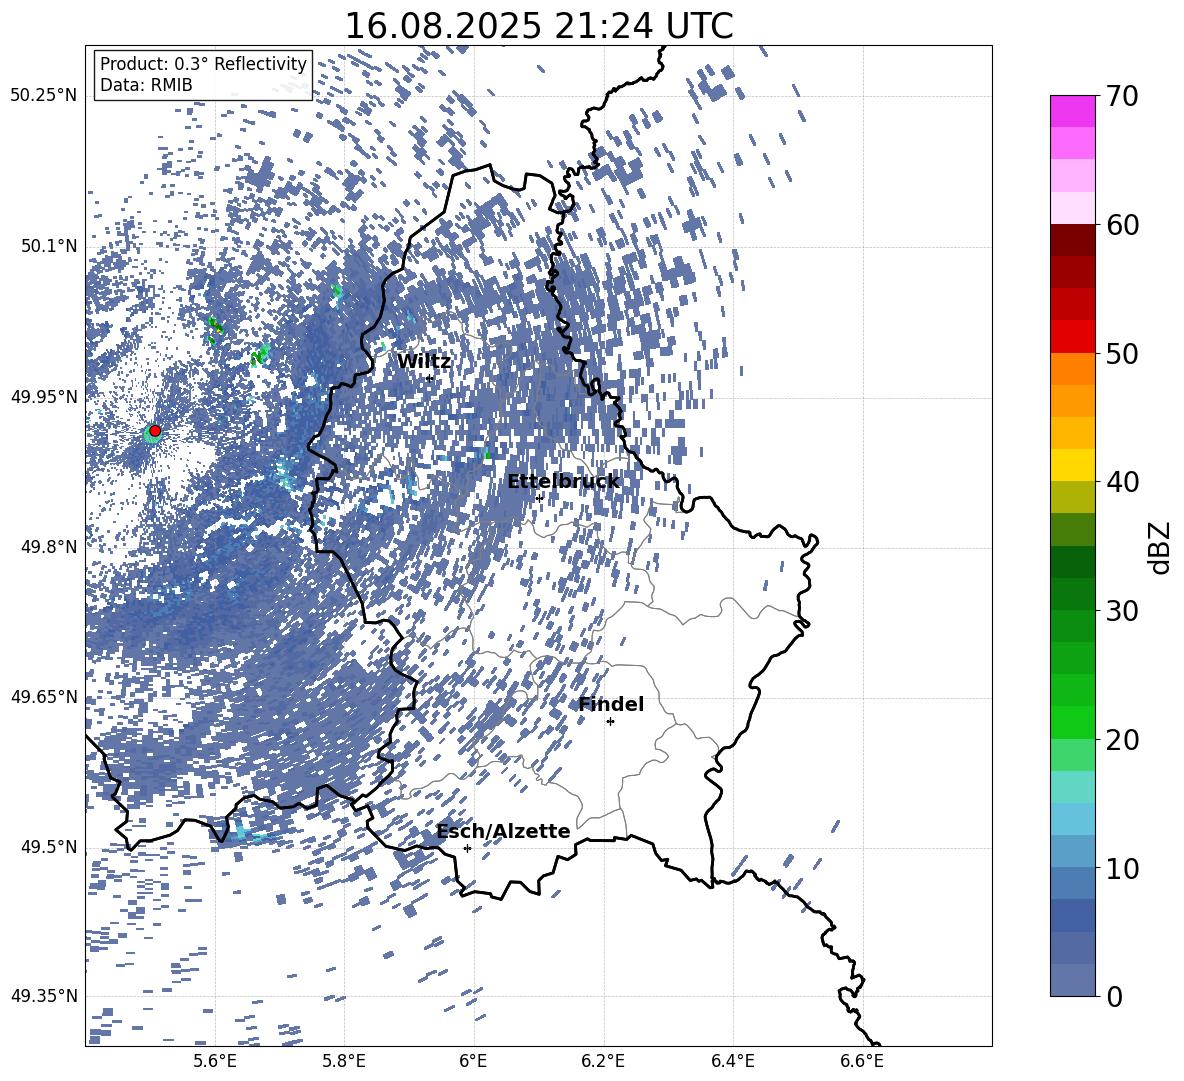The height and width of the screenshot is (1081, 1184).
Task: Click the 'Product: 0.3° Reflectivity' label
Action: click(203, 64)
